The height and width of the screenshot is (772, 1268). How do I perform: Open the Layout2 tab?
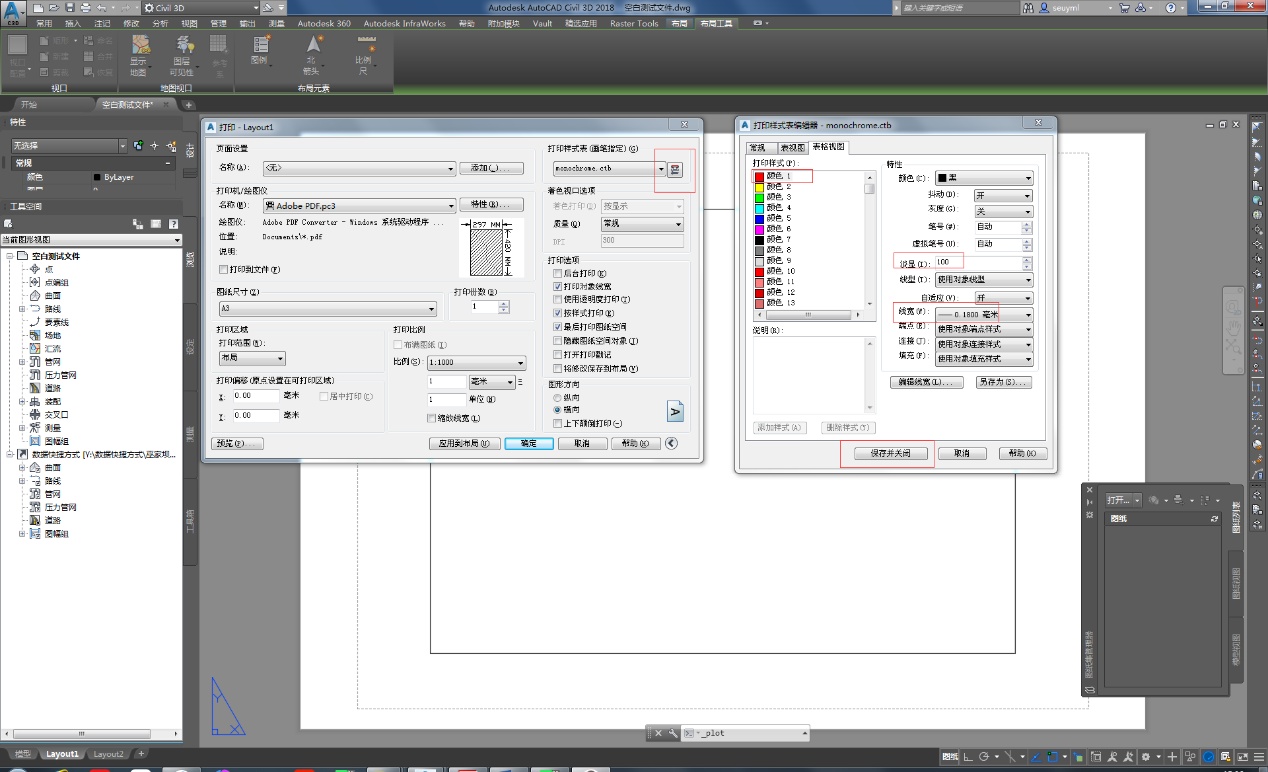coord(107,754)
